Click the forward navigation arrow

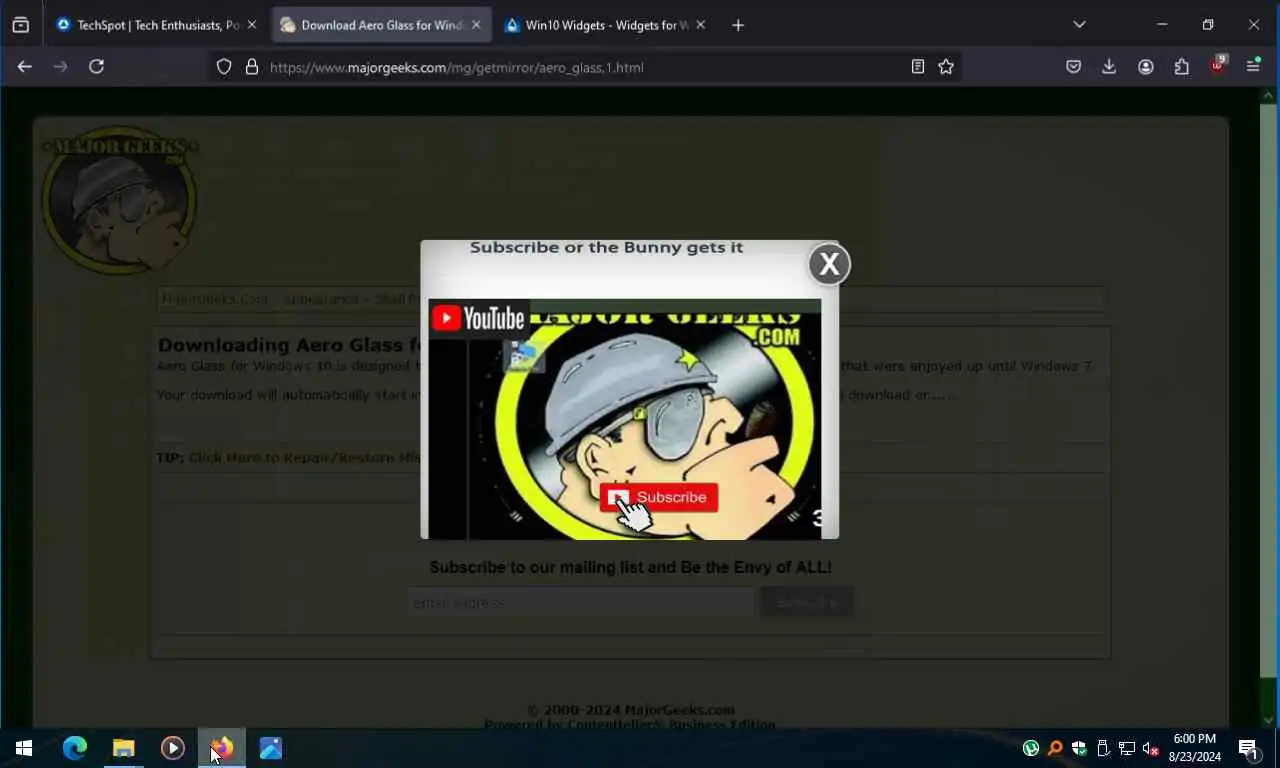[61, 67]
